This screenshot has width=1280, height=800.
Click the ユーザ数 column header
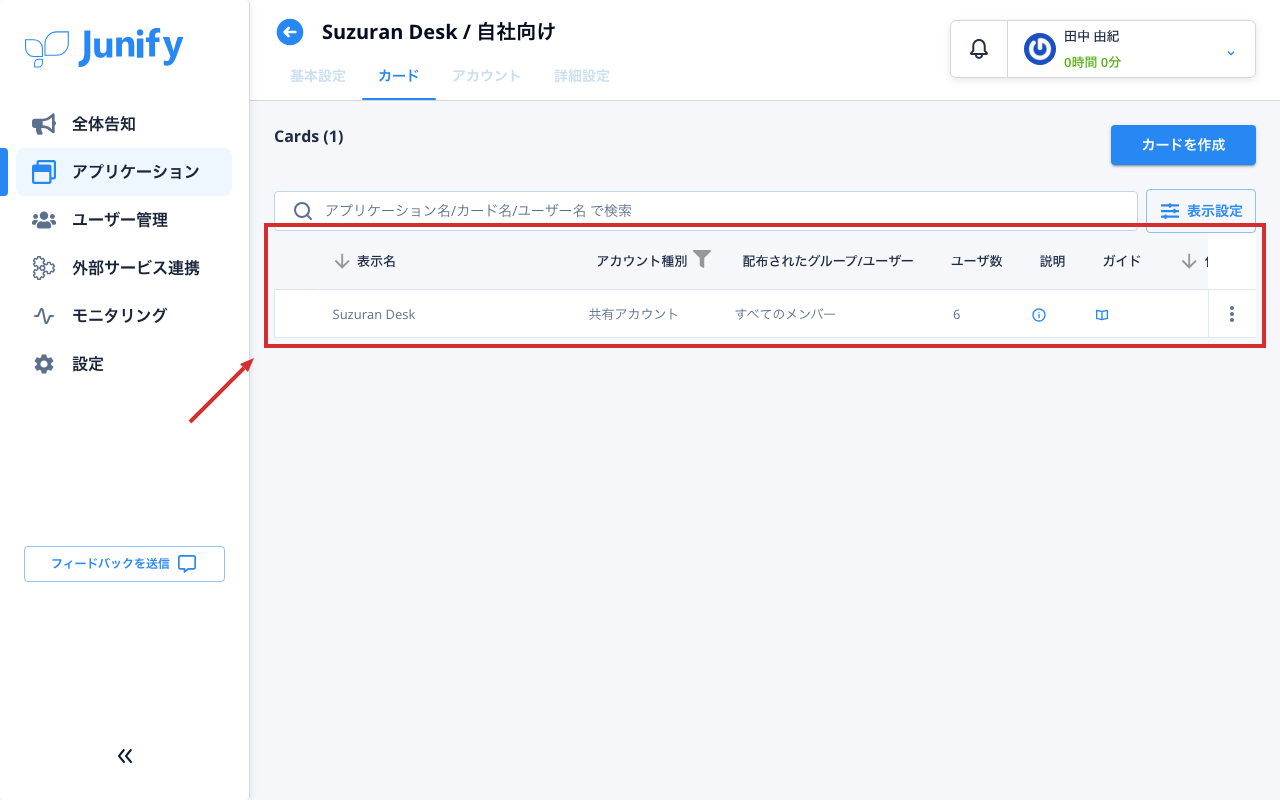point(976,261)
